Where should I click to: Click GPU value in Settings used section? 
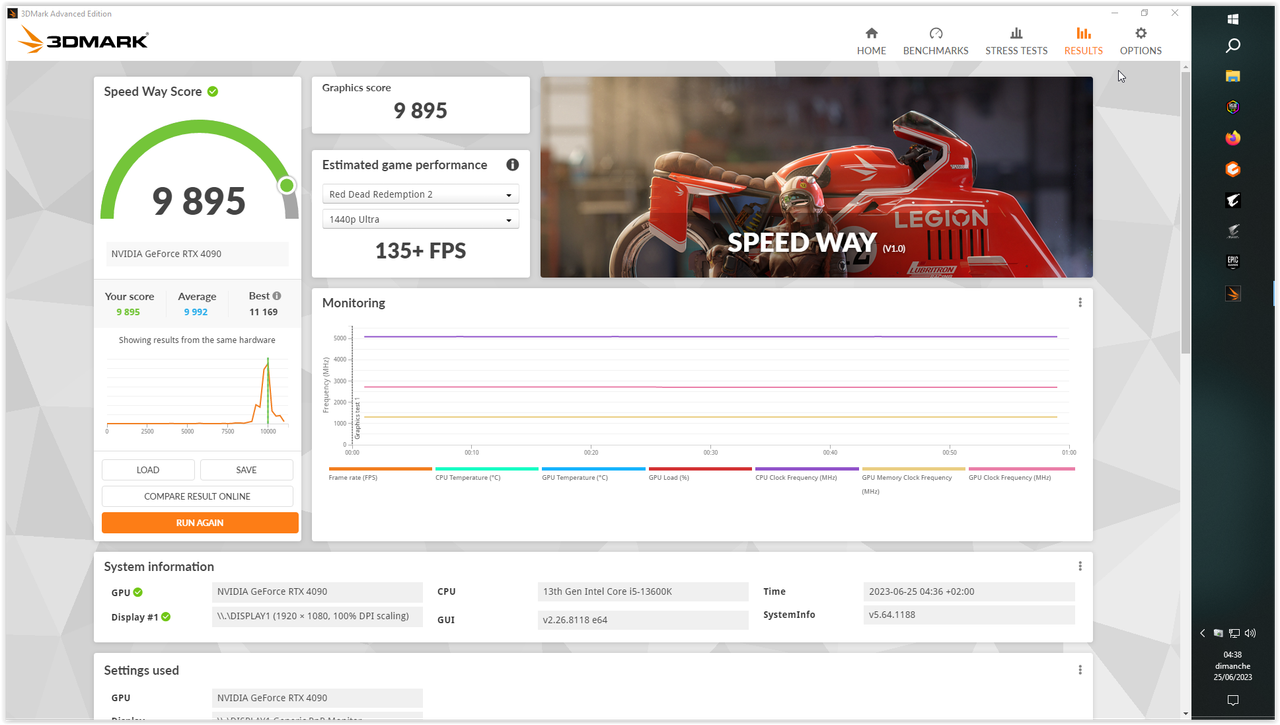[317, 698]
